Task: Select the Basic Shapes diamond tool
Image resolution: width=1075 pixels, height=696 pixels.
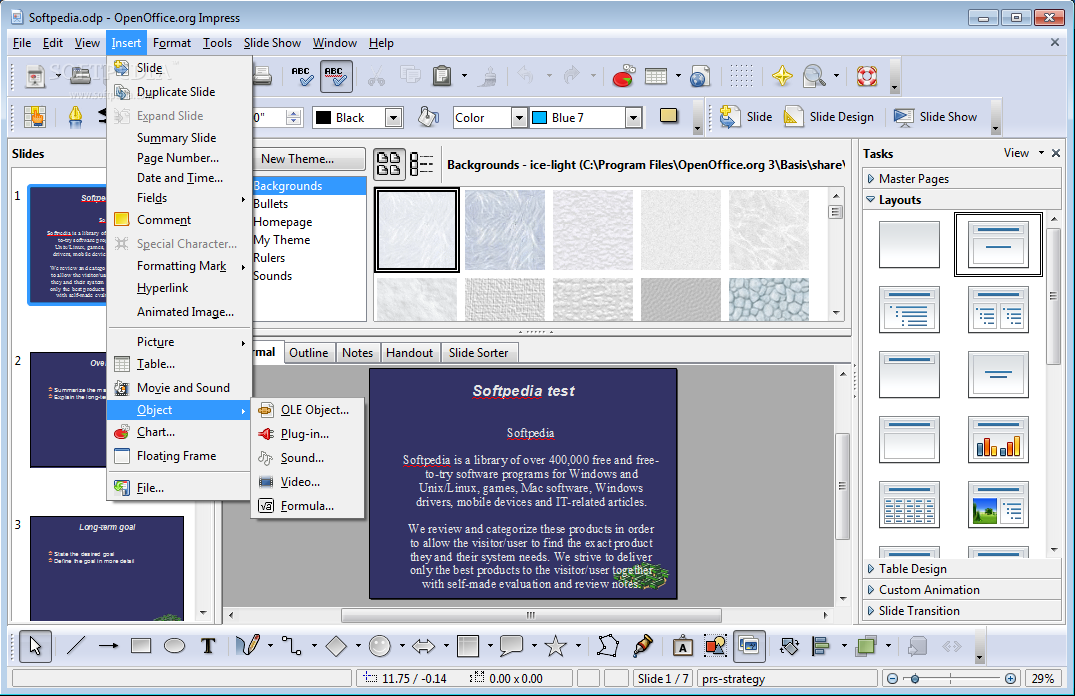Action: (x=336, y=646)
